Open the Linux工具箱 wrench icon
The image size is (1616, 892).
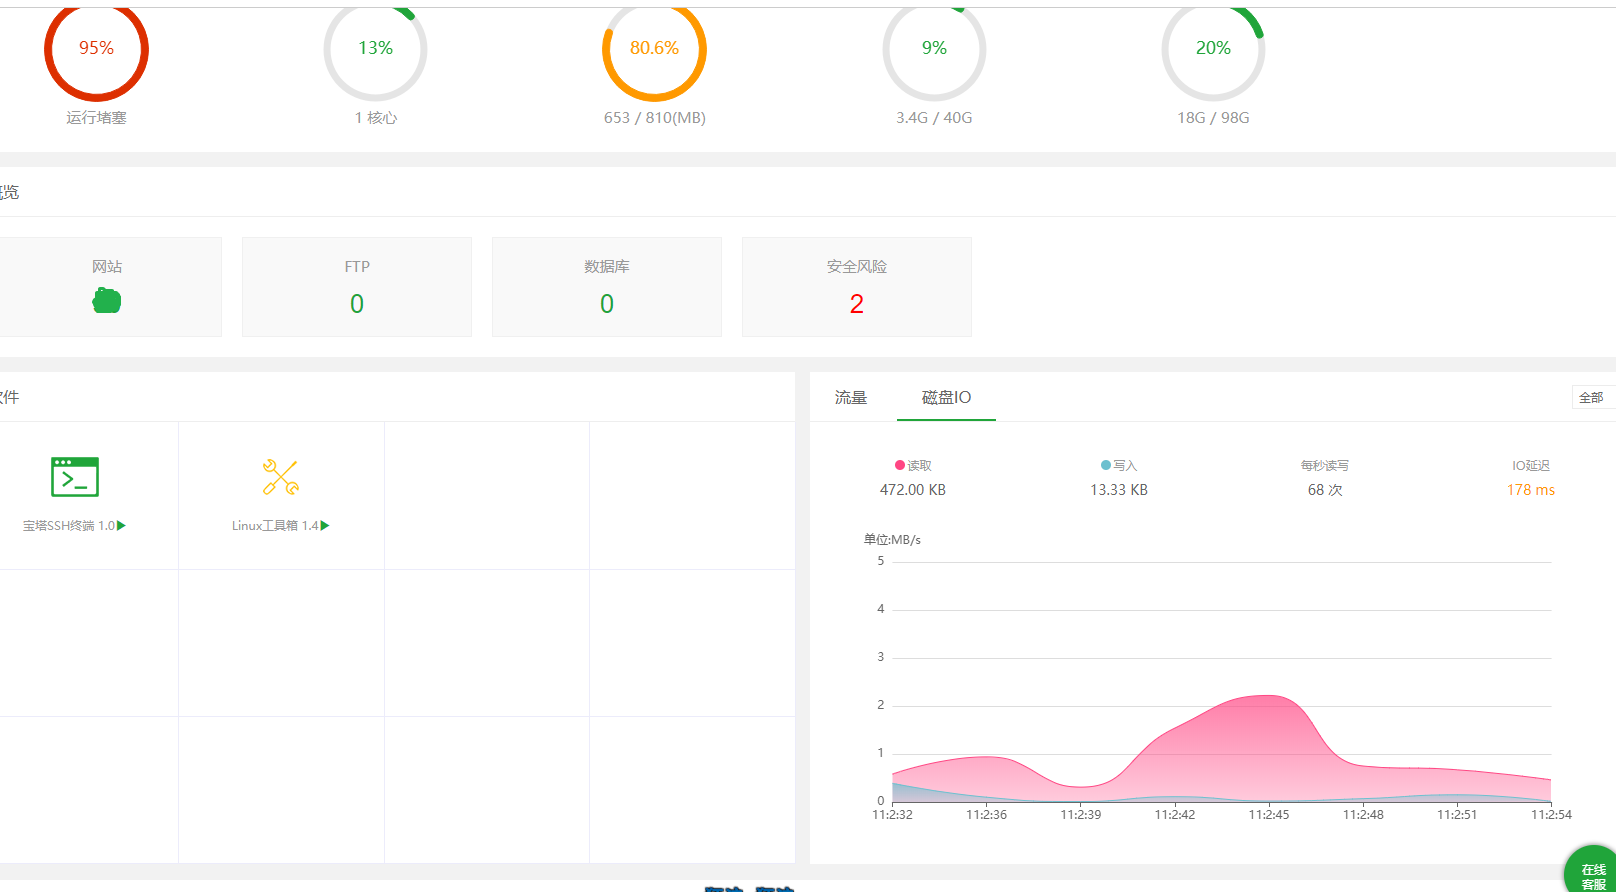point(281,477)
